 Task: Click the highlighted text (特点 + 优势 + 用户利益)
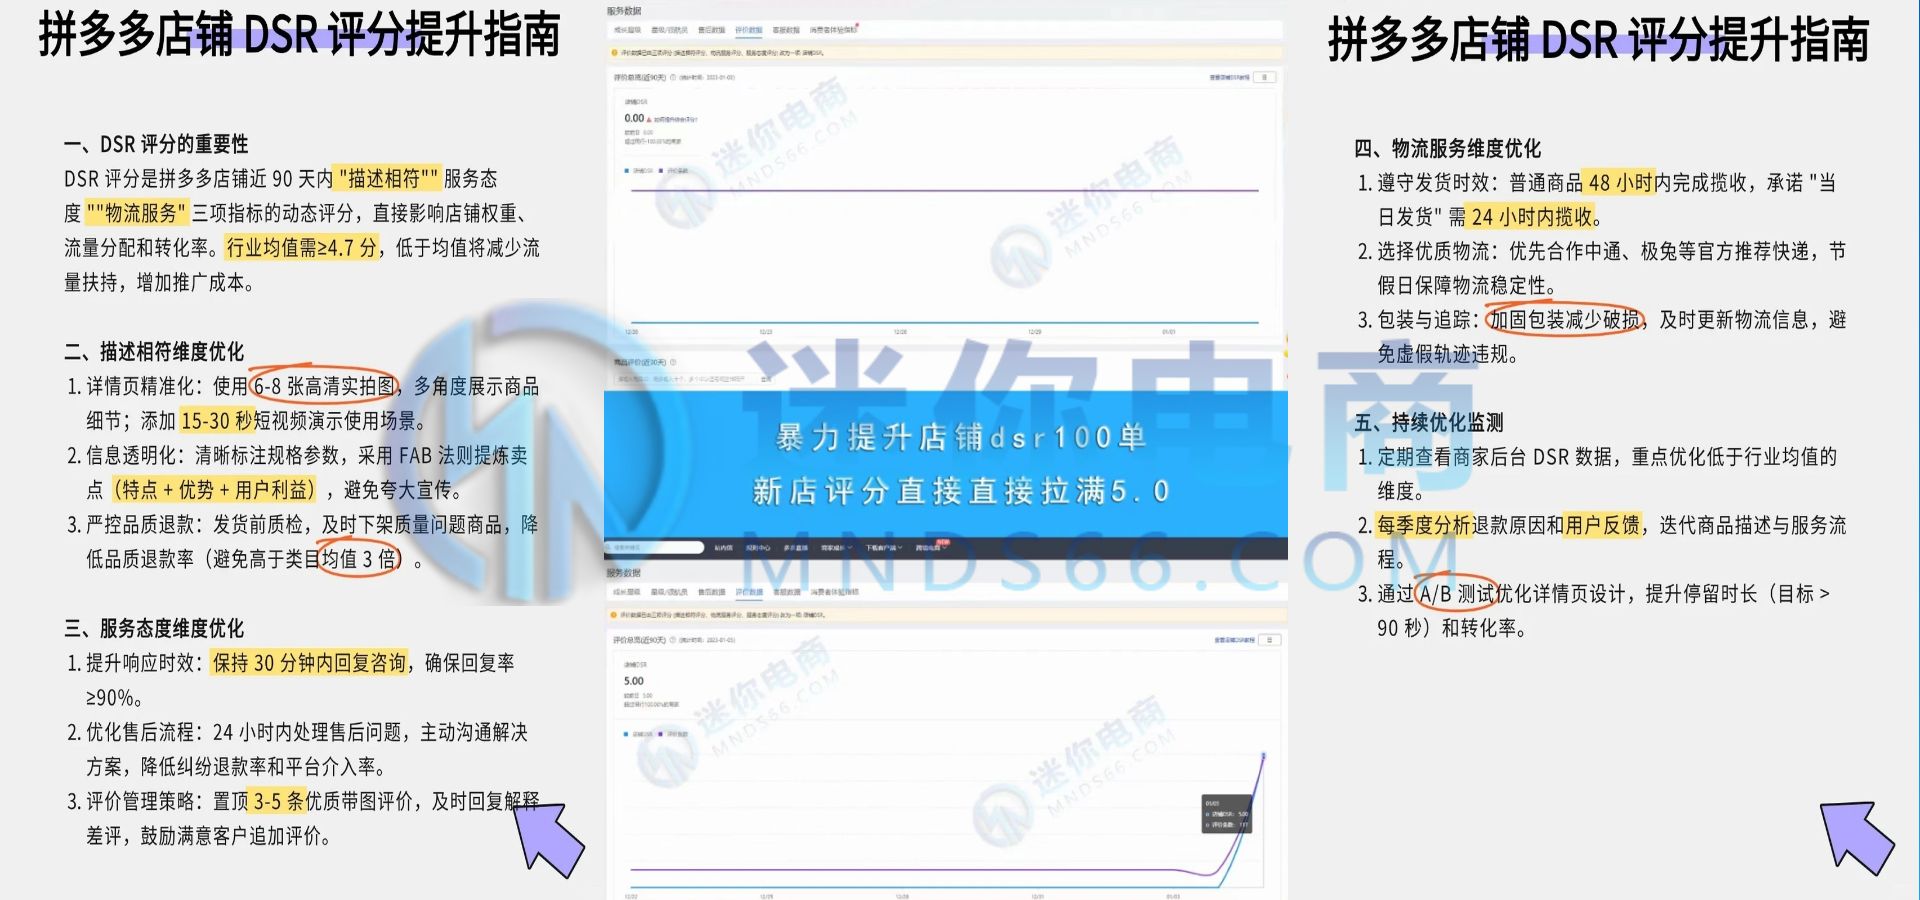point(215,490)
